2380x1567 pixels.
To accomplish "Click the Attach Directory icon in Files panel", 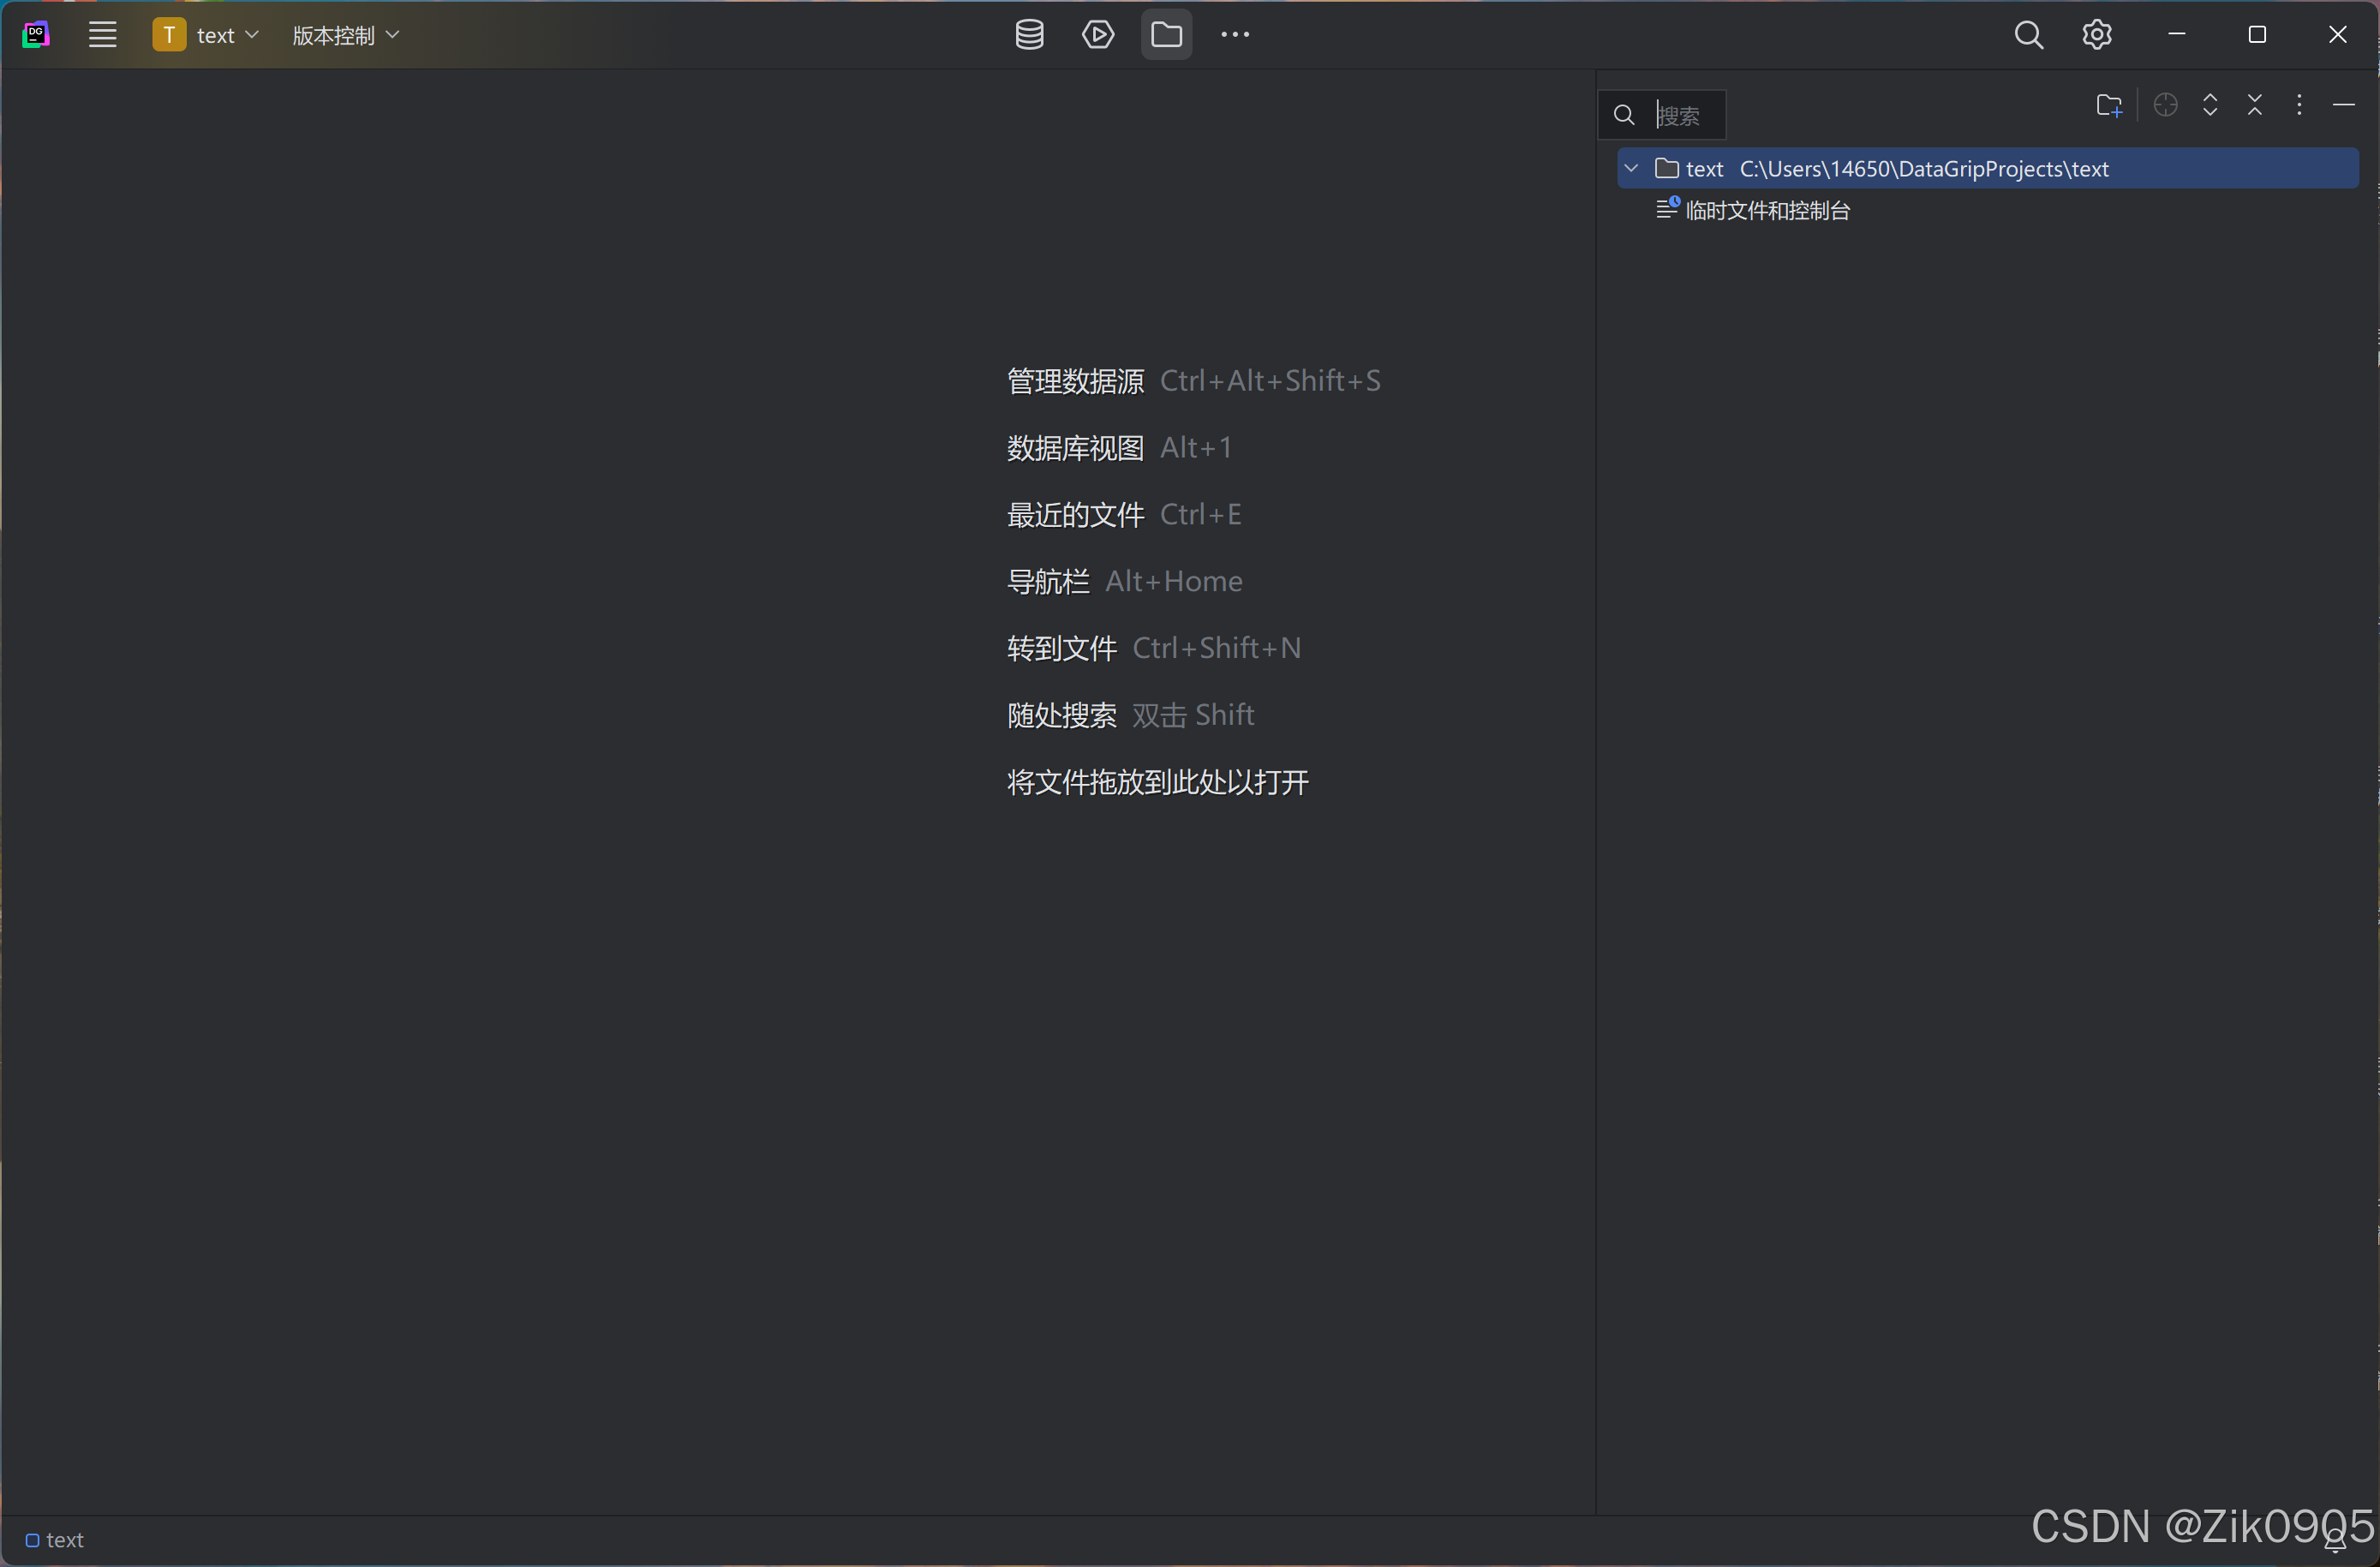I will (x=2108, y=105).
